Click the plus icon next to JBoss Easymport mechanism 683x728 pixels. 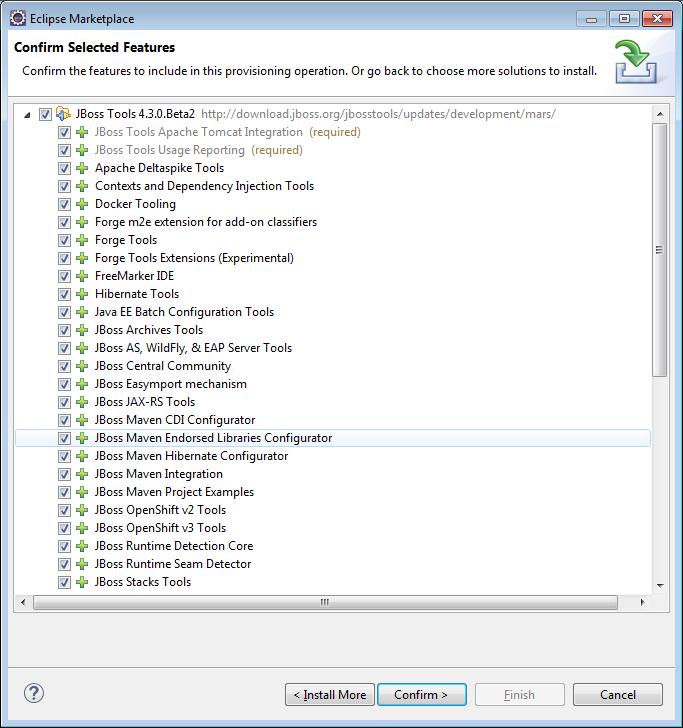pos(82,384)
